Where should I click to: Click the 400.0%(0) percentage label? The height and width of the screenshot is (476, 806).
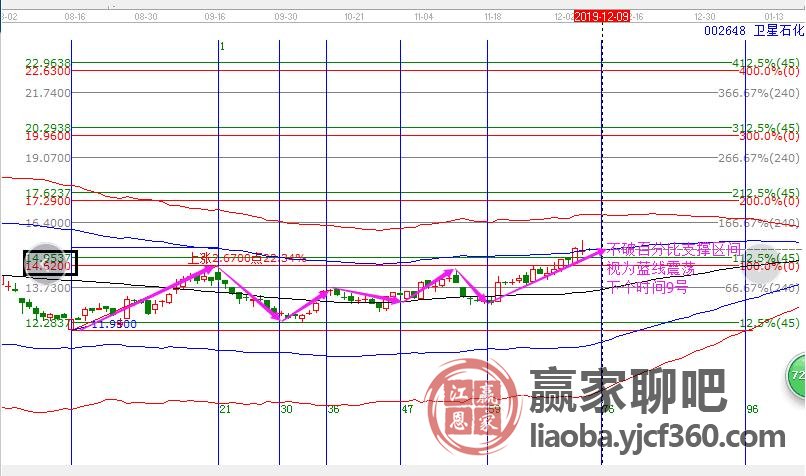pyautogui.click(x=770, y=71)
